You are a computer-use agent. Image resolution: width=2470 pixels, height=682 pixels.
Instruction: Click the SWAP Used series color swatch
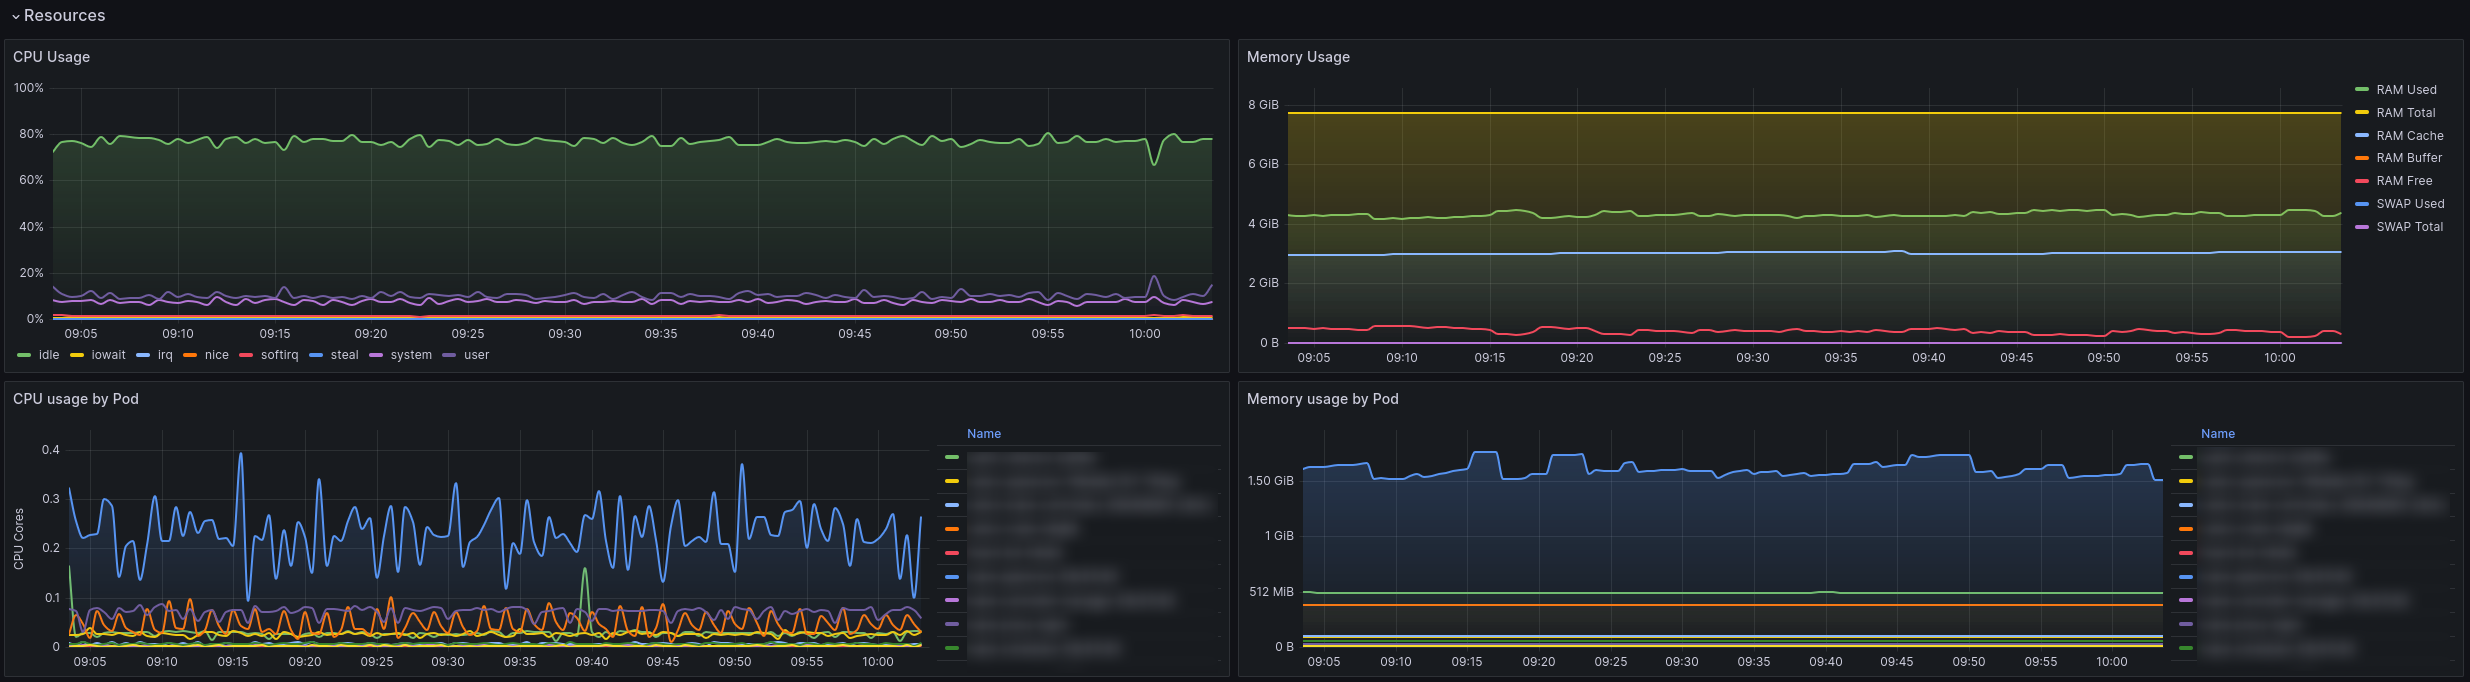[2362, 204]
